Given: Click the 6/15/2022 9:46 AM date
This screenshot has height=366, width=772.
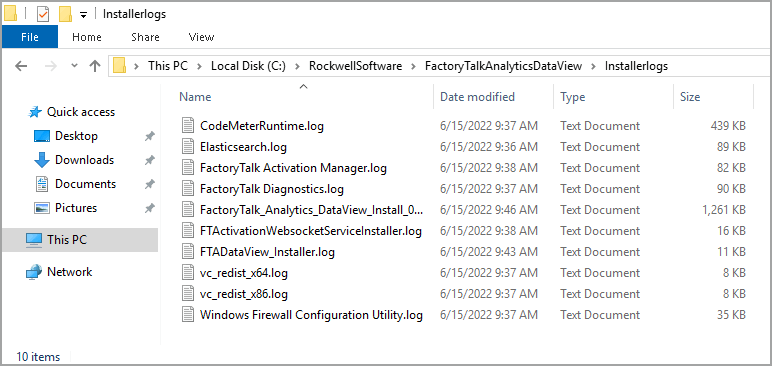Looking at the screenshot, I should click(x=489, y=210).
